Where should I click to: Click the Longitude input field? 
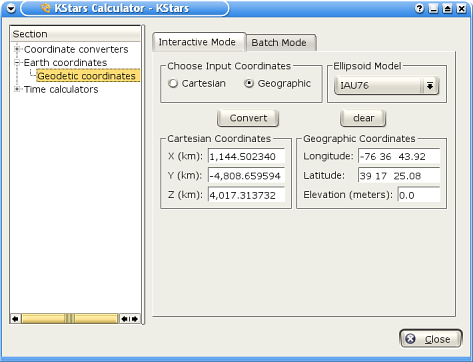click(x=399, y=156)
